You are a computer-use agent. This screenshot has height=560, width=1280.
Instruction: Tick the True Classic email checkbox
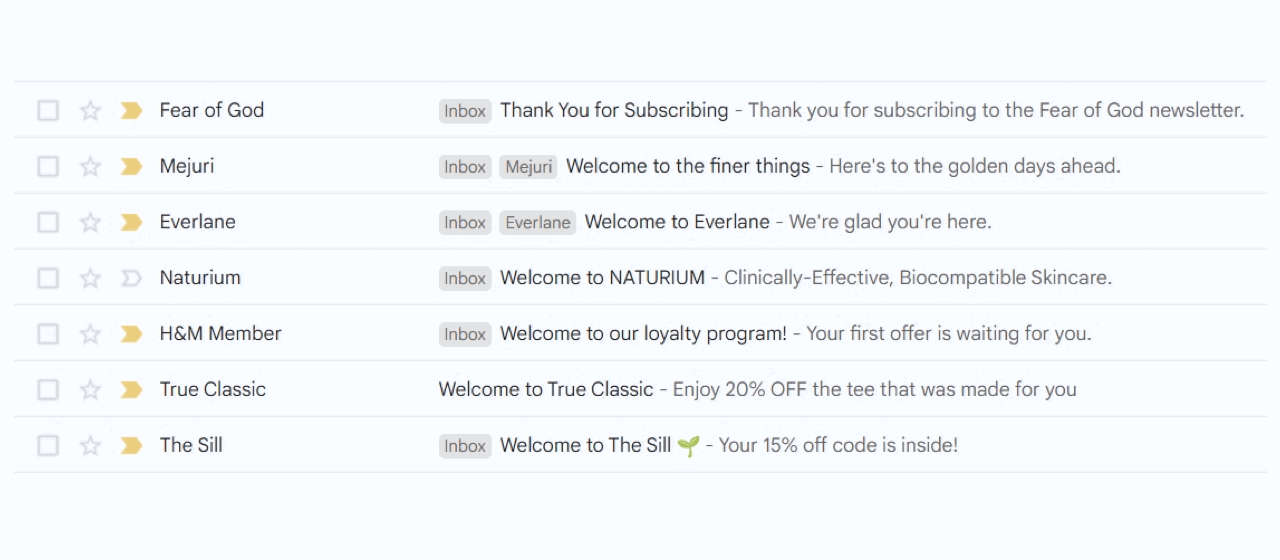coord(48,390)
